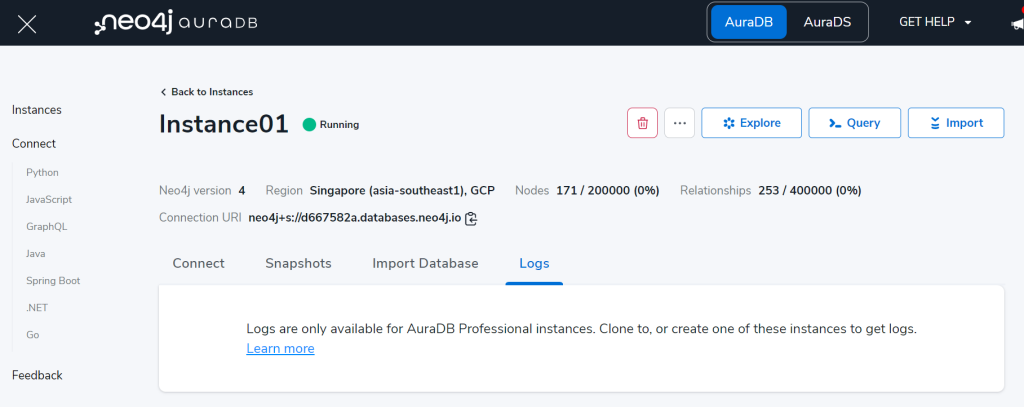Expand the GET HELP dropdown
The height and width of the screenshot is (407, 1024).
click(x=935, y=22)
